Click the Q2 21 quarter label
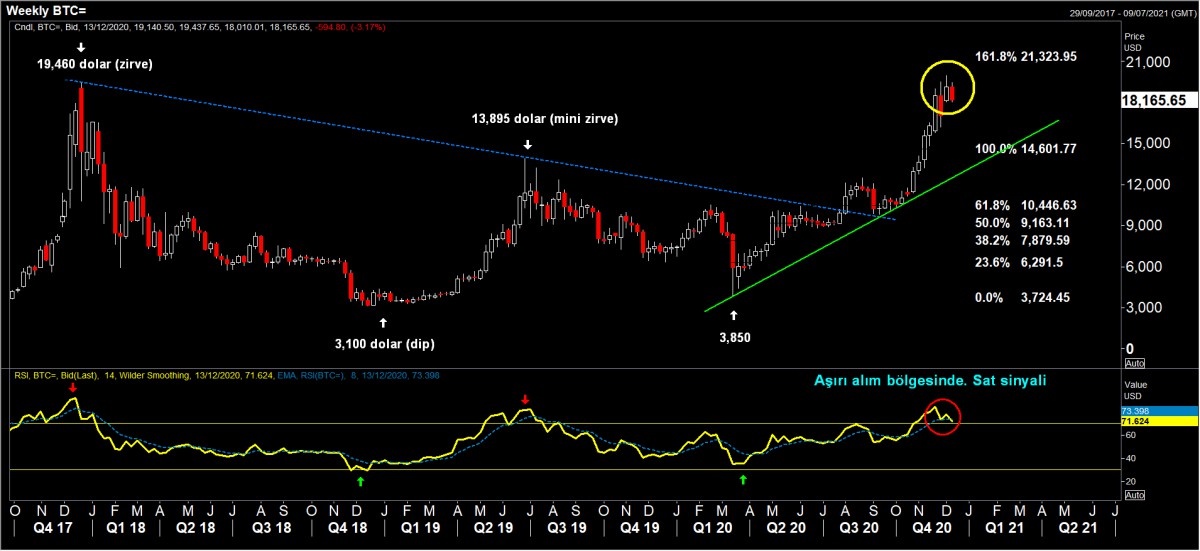The image size is (1200, 551). pos(1079,527)
